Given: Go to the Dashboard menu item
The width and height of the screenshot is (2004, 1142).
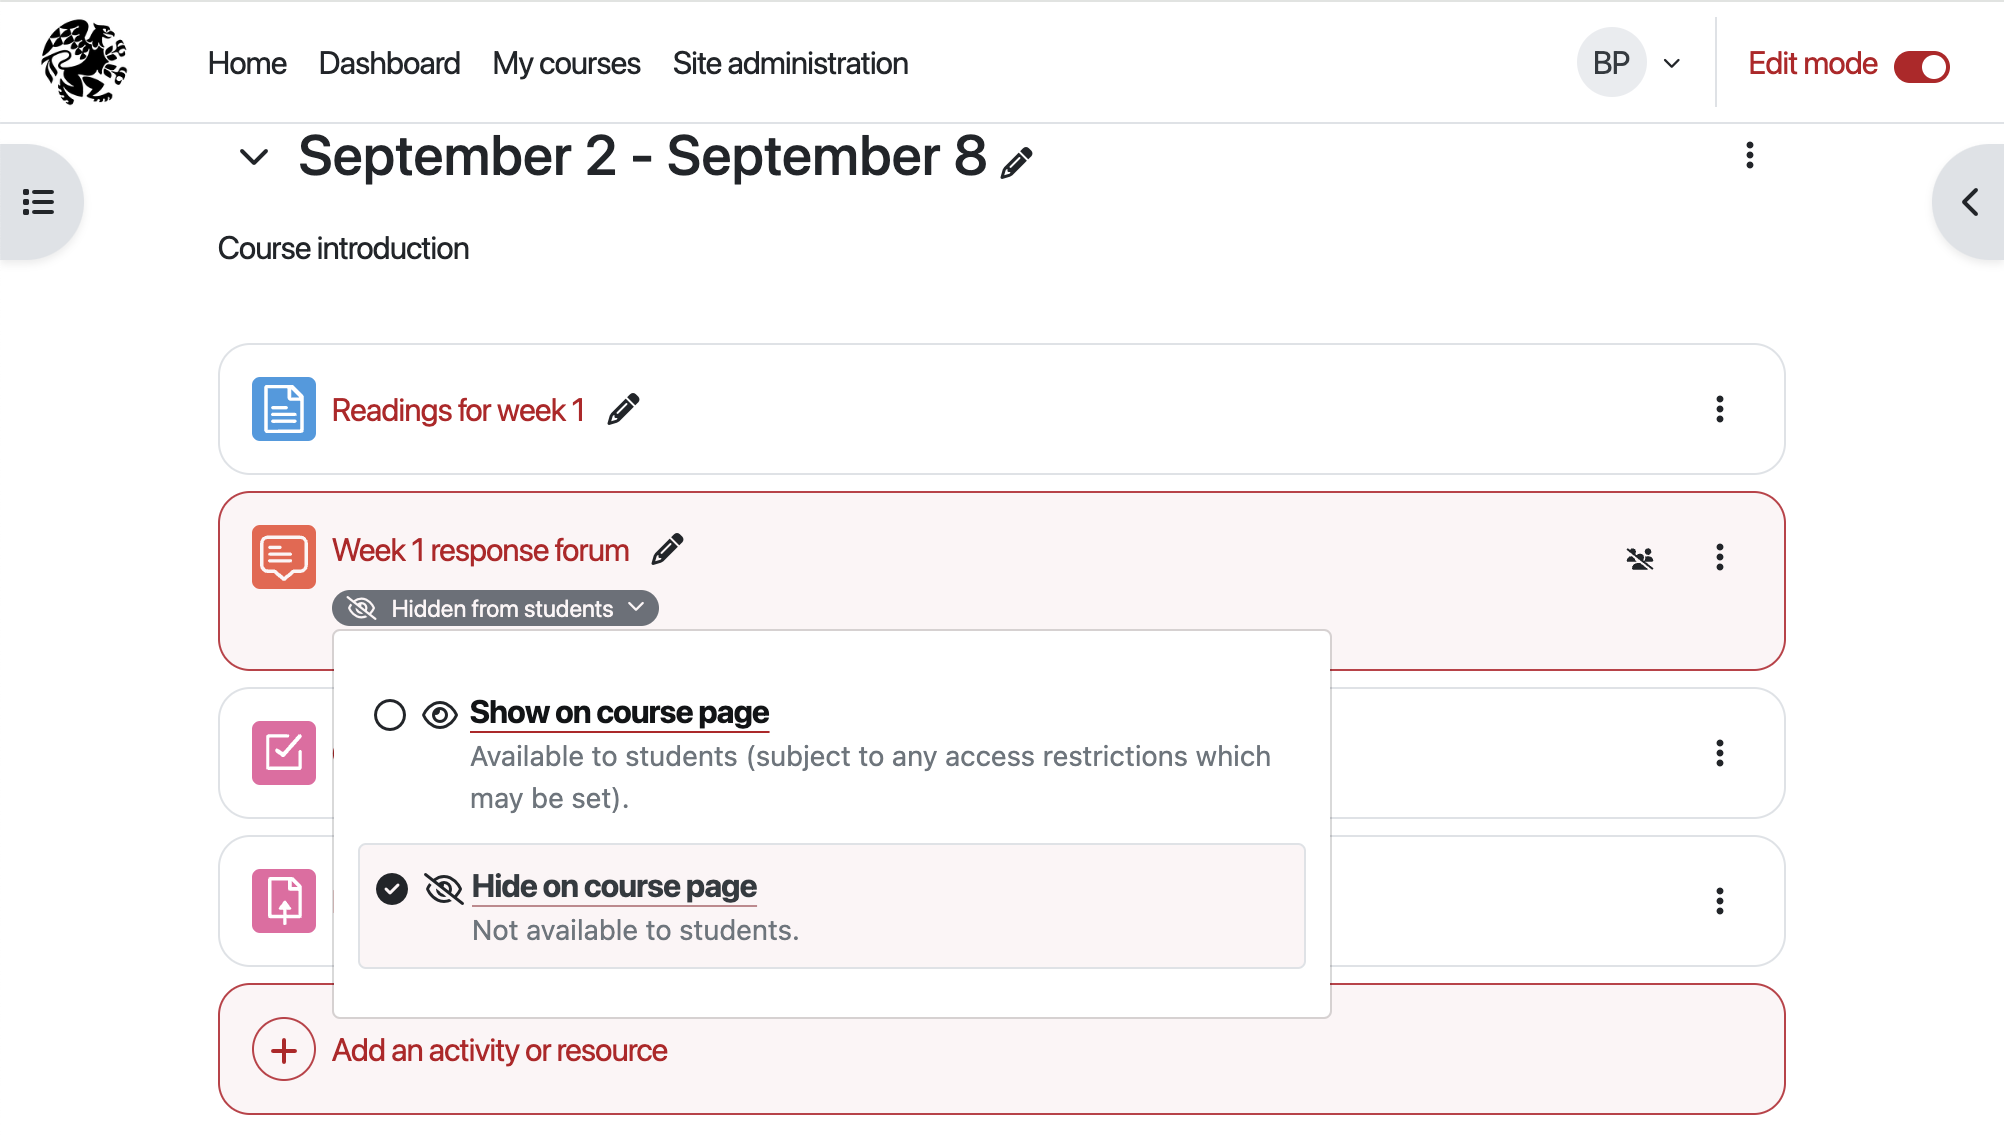Looking at the screenshot, I should point(389,63).
